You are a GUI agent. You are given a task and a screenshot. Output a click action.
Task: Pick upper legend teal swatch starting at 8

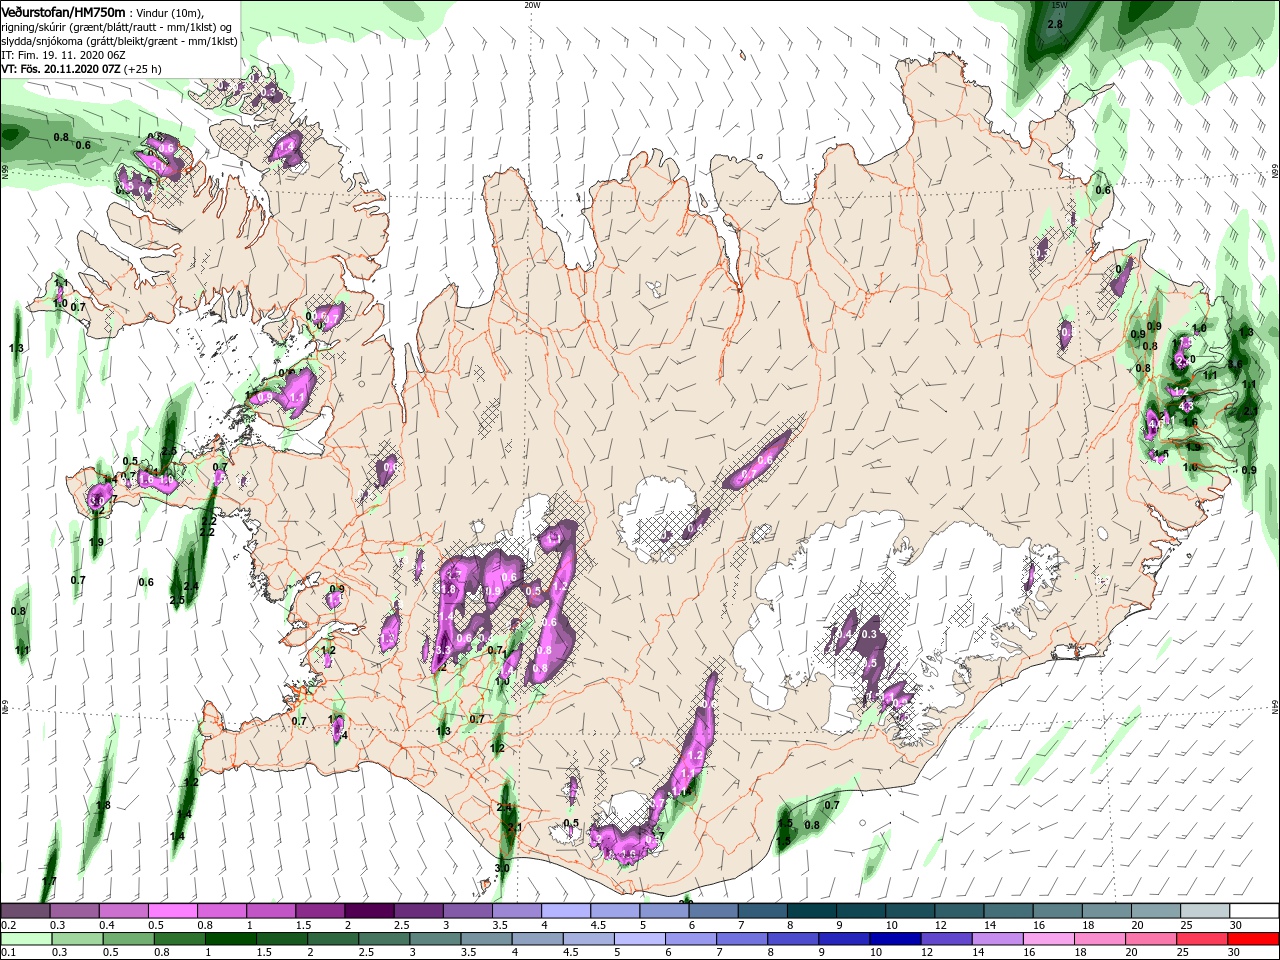811,911
